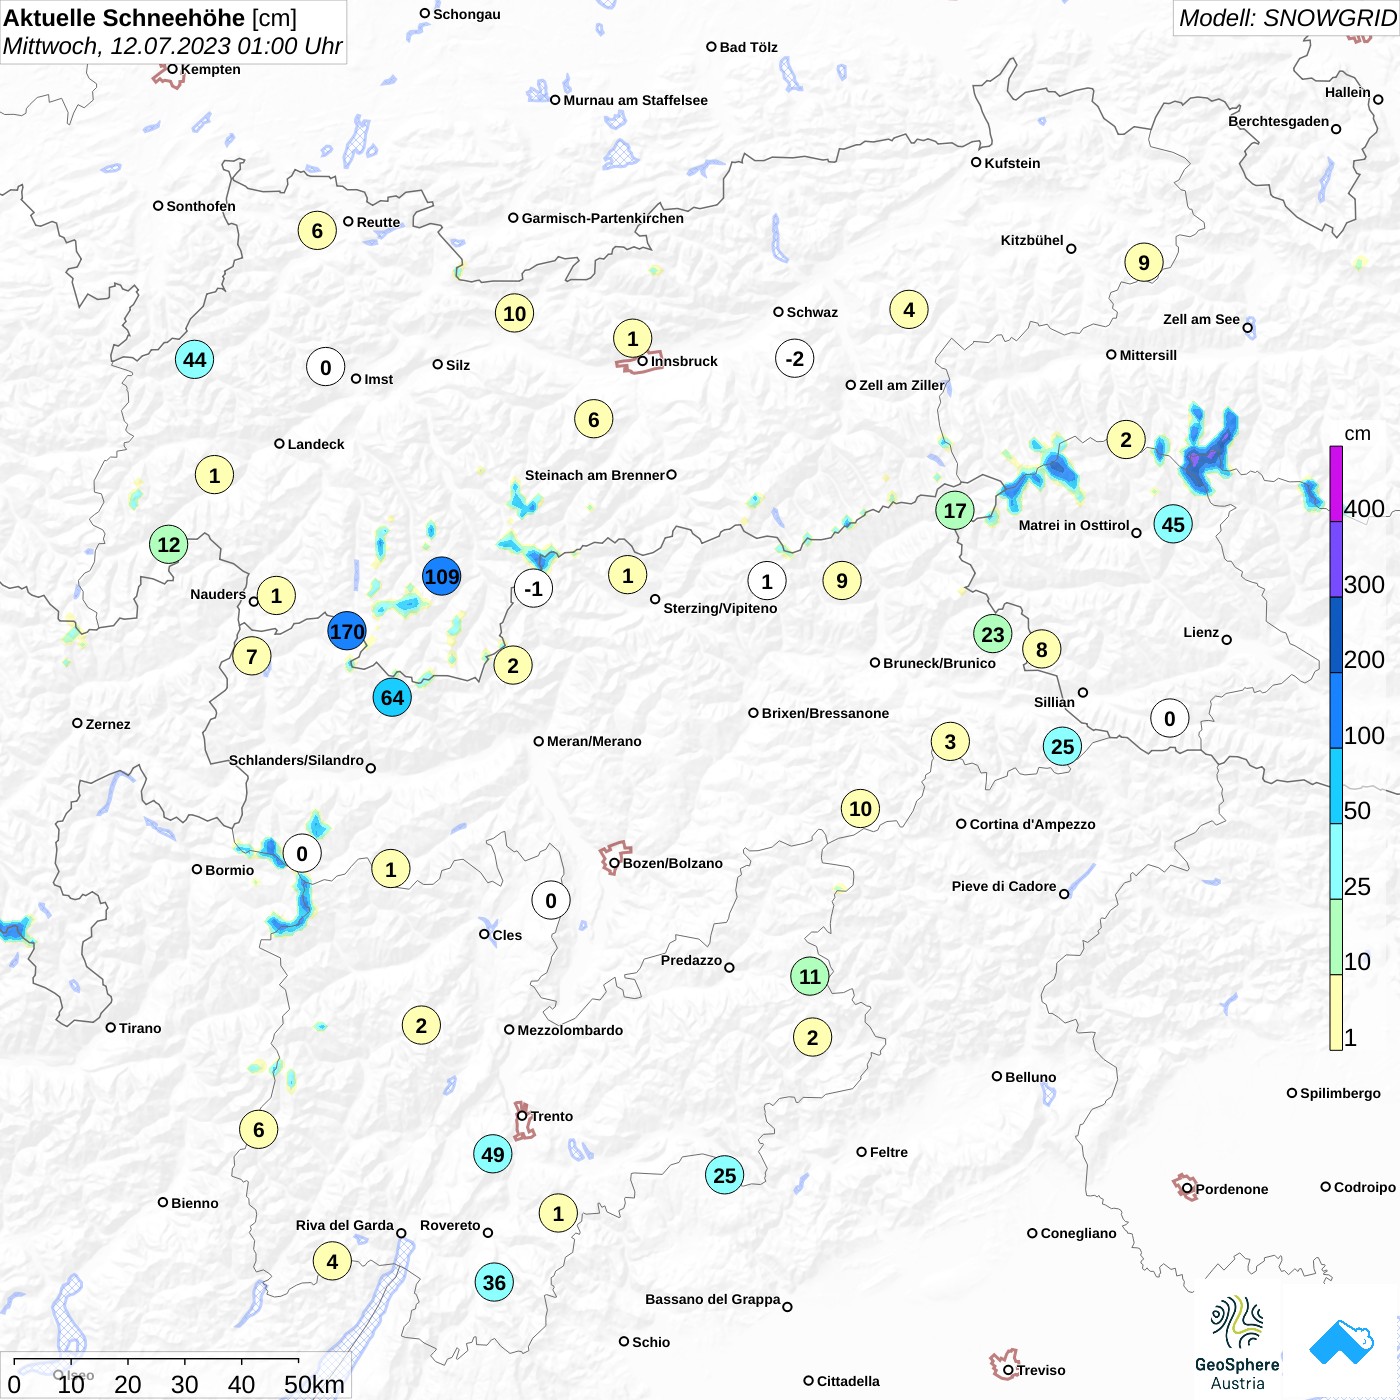Select the purple 300 cm legend band
1400x1400 pixels.
tap(1336, 560)
